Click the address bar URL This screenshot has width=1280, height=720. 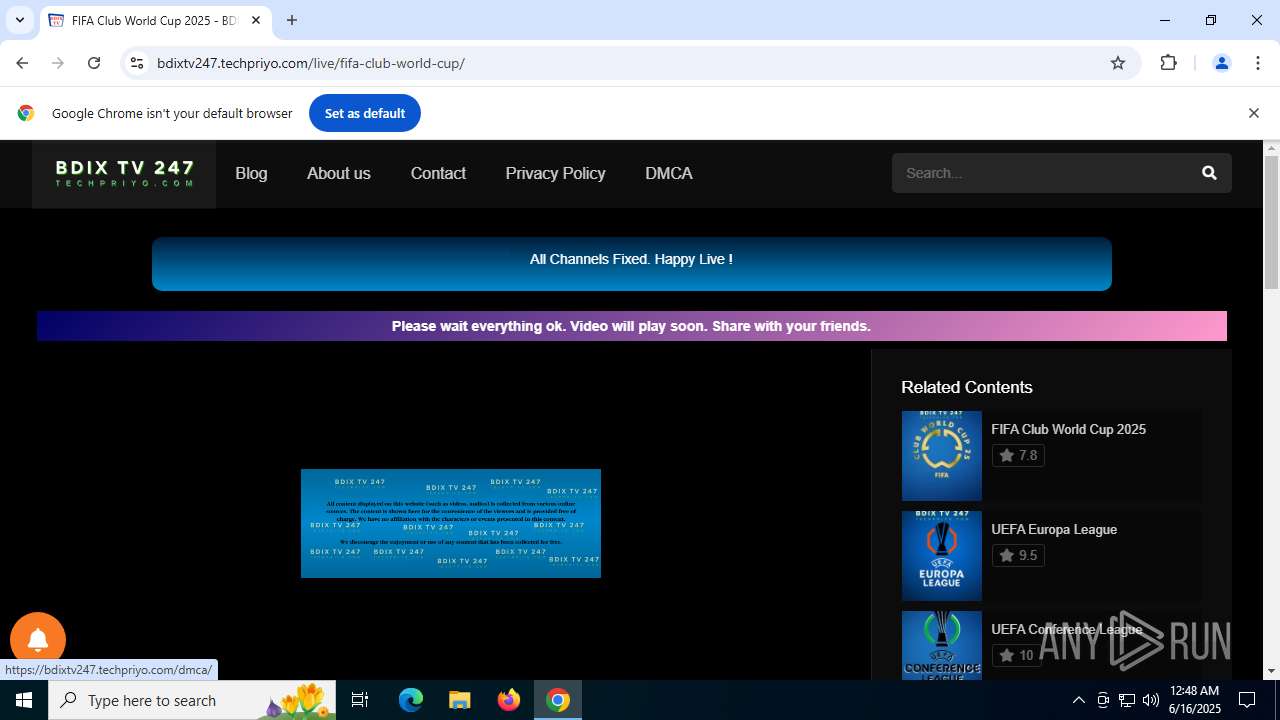click(x=311, y=63)
